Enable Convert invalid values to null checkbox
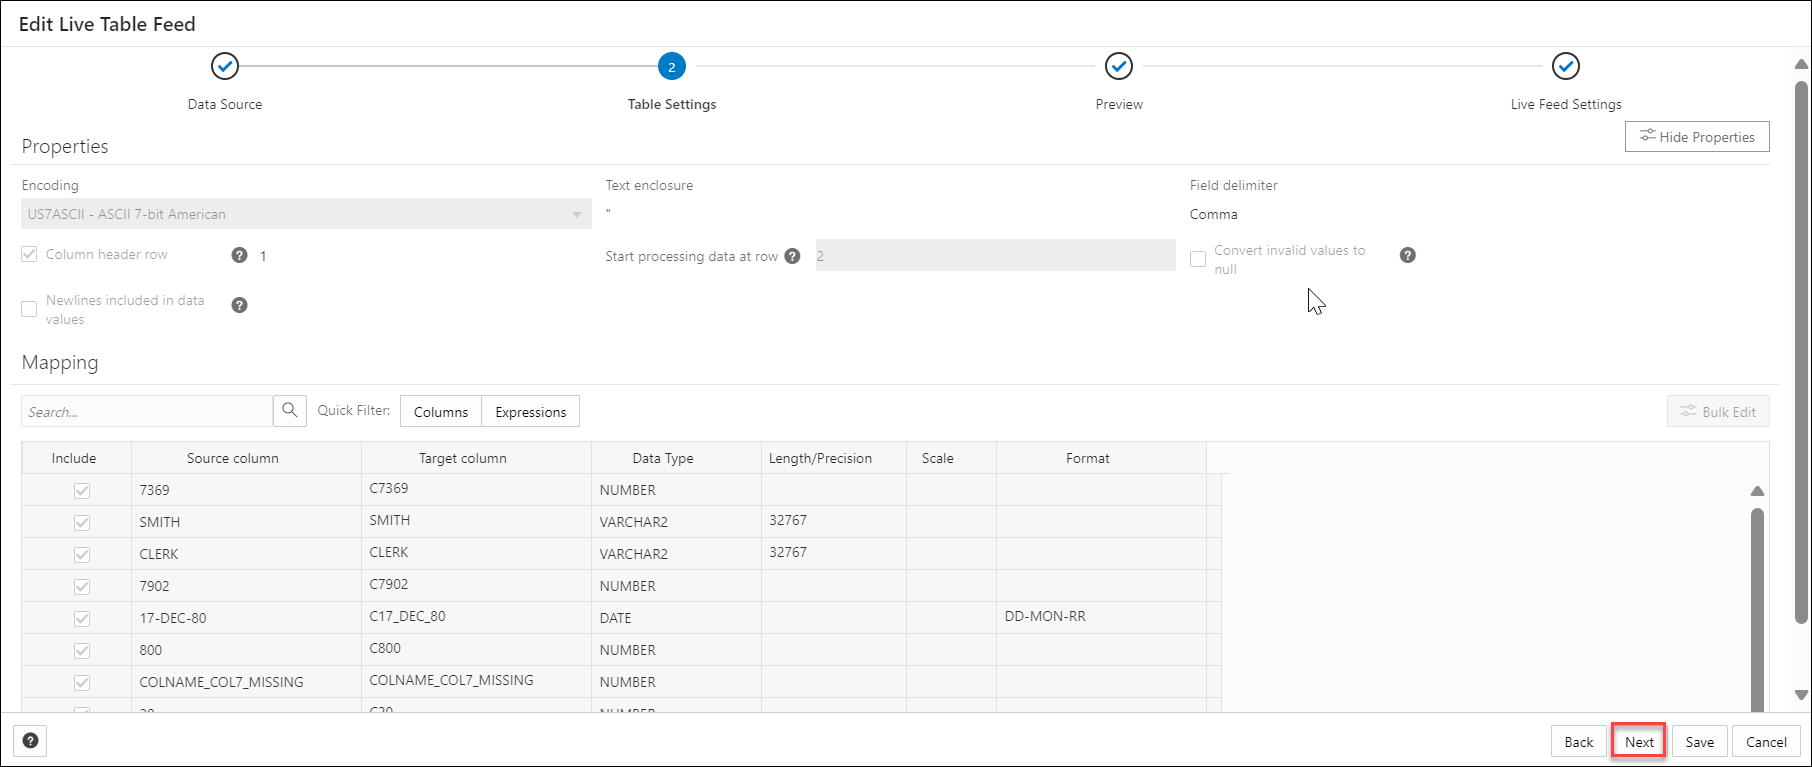 1198,259
